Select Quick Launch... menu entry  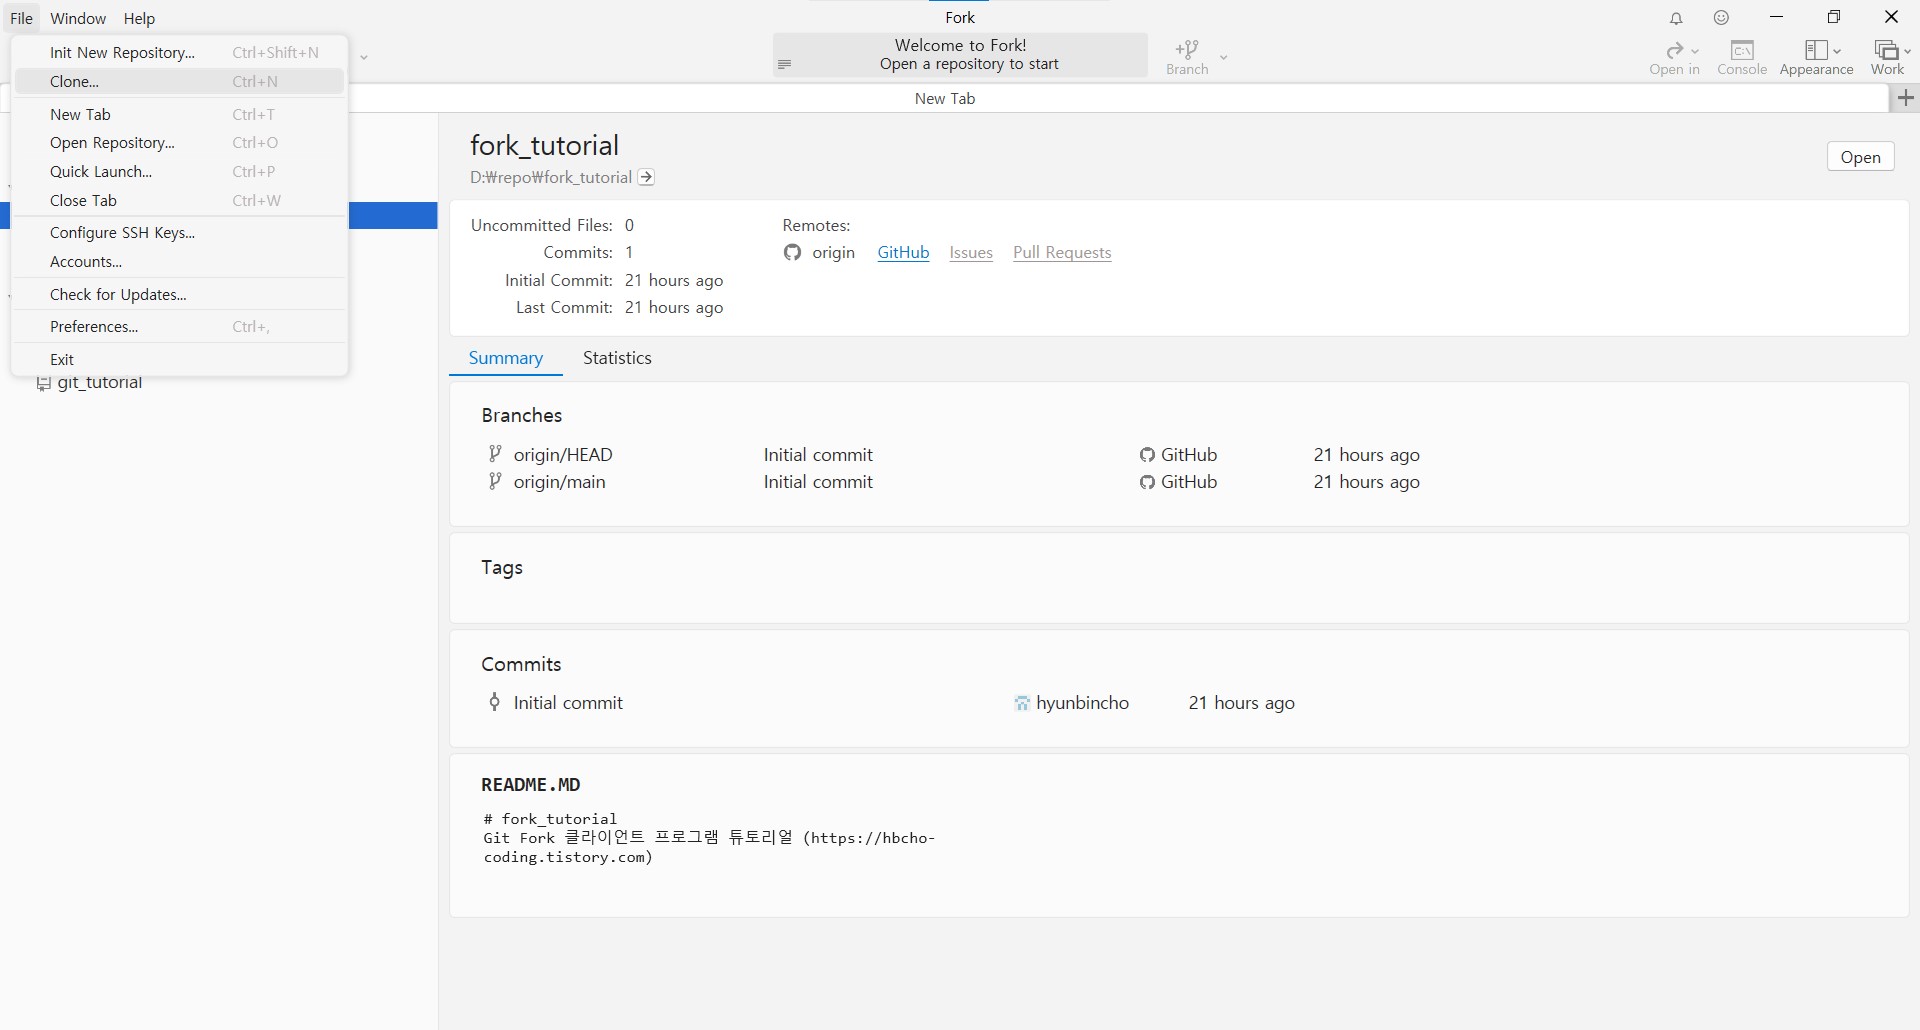[180, 171]
